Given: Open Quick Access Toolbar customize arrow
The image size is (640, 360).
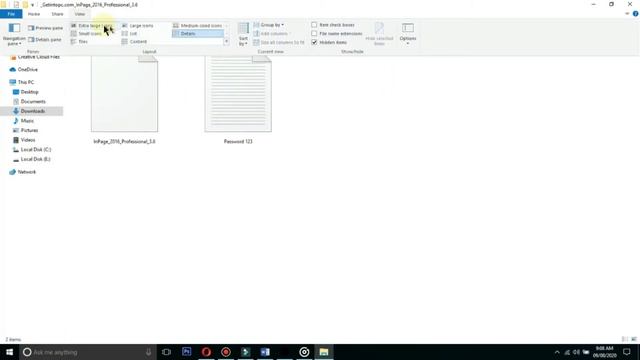Looking at the screenshot, I should coord(33,5).
